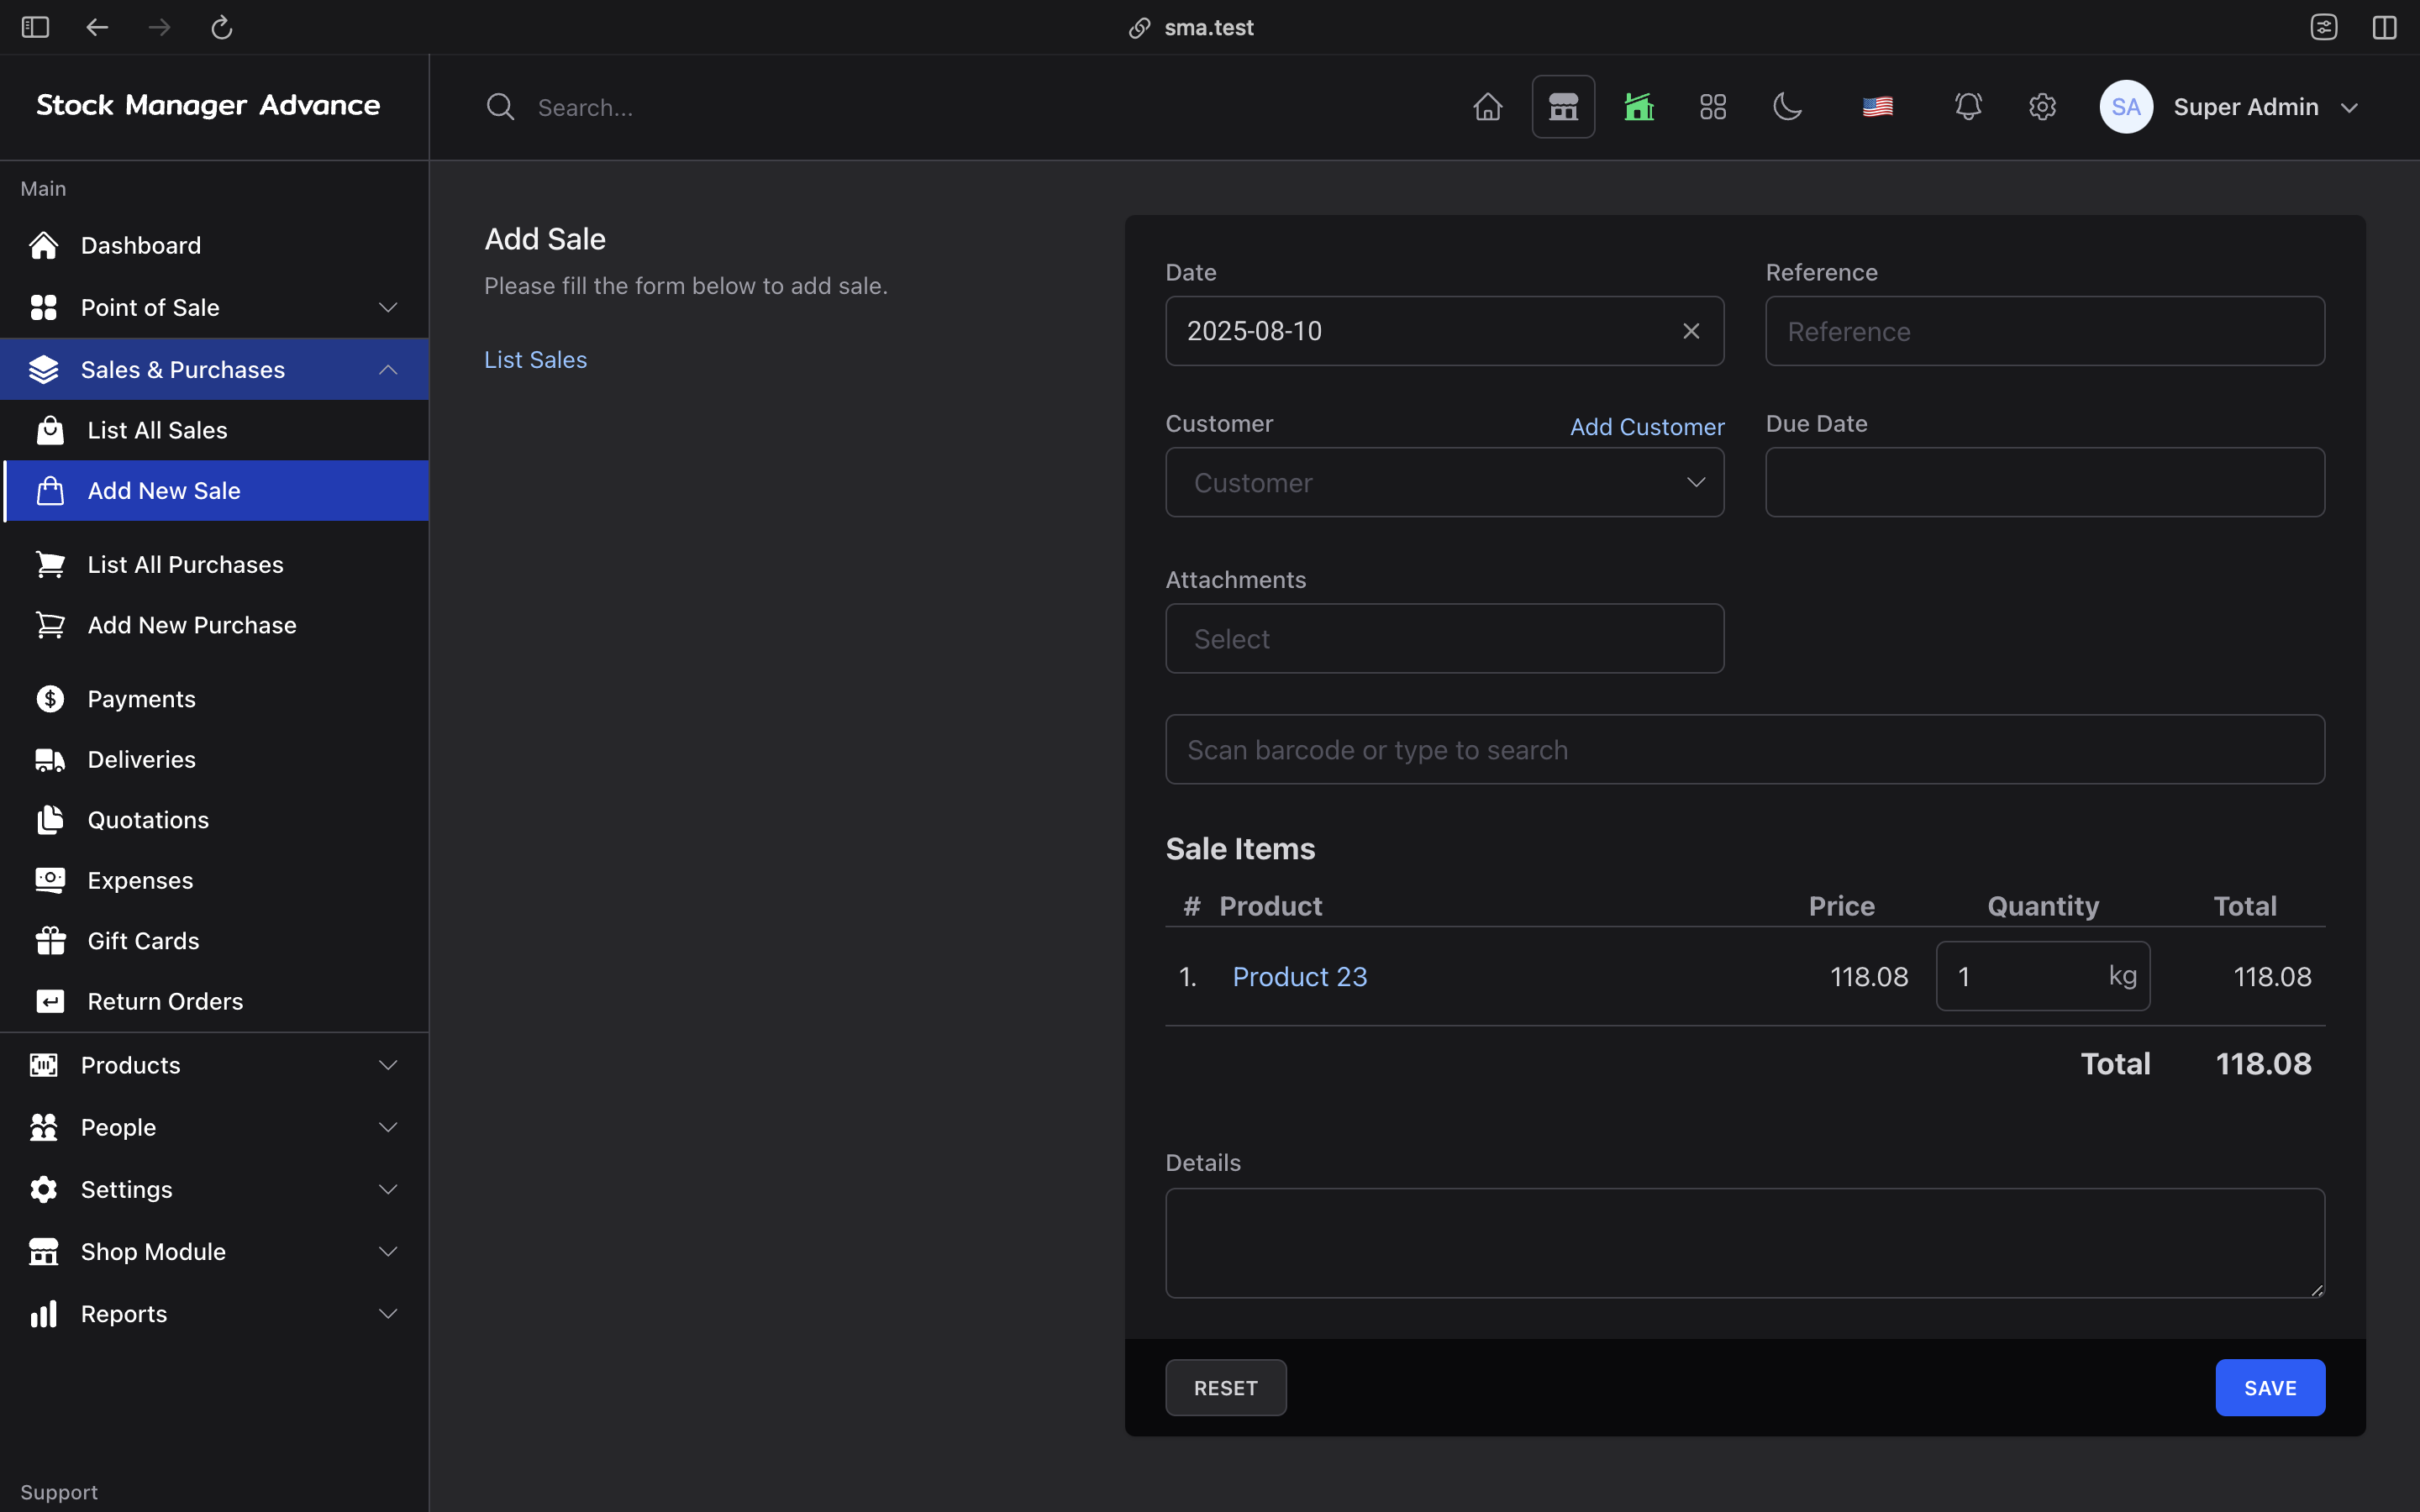Image resolution: width=2420 pixels, height=1512 pixels.
Task: Open the Product 23 link
Action: pyautogui.click(x=1299, y=976)
